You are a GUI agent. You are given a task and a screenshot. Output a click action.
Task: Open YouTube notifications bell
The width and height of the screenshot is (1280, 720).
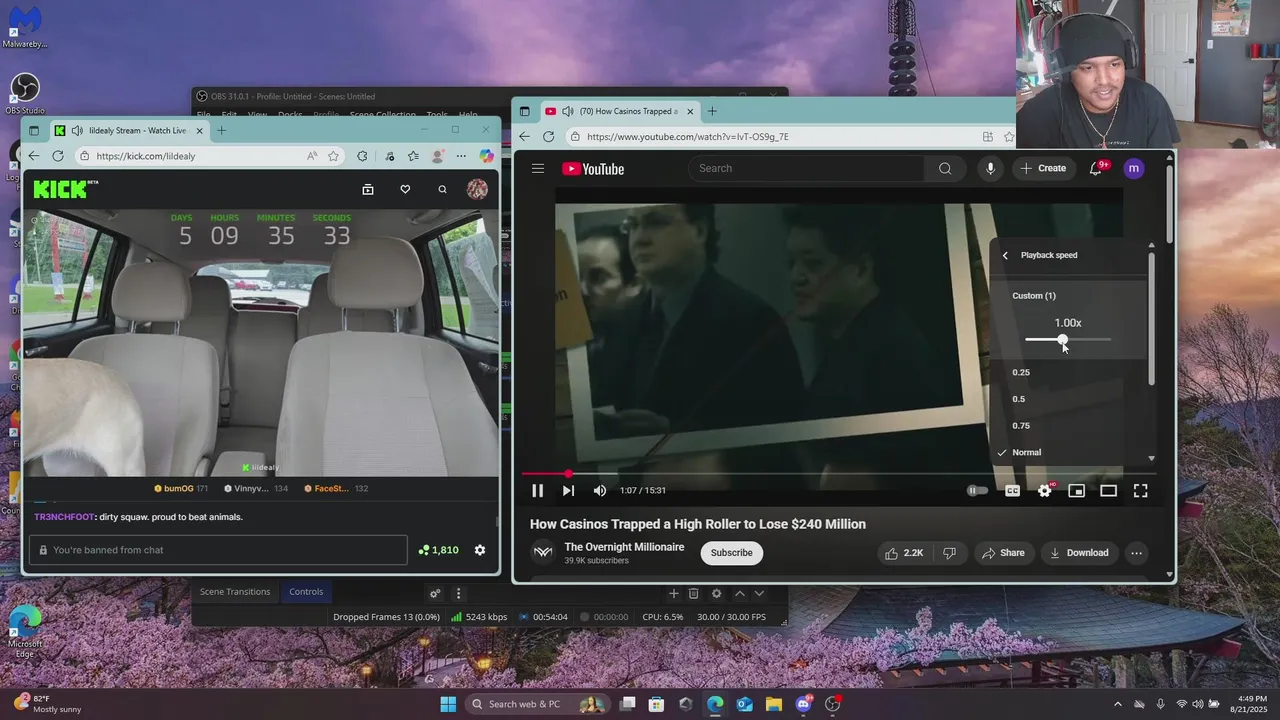point(1095,168)
